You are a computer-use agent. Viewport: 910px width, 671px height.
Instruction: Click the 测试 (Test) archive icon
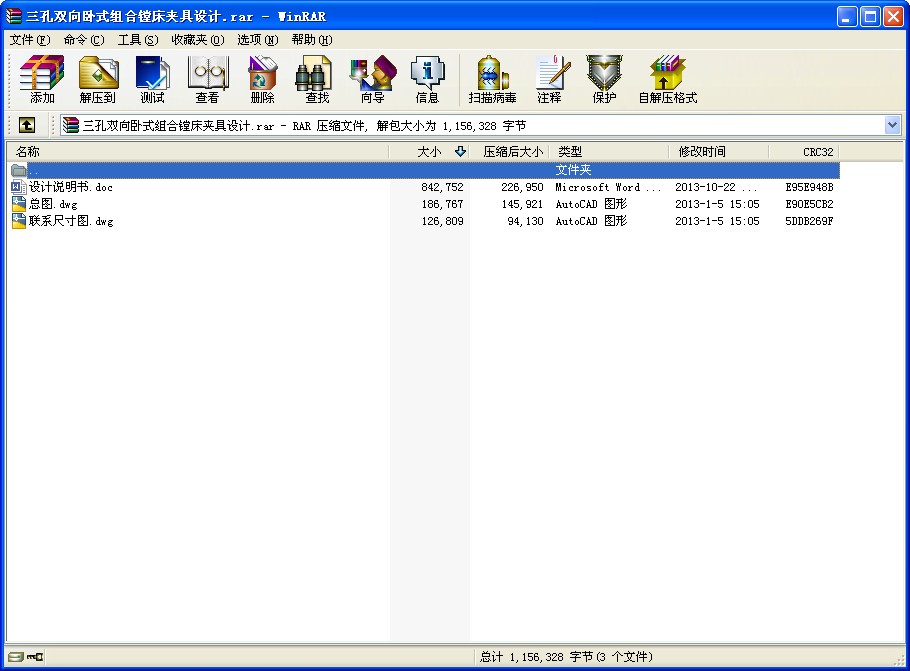[x=153, y=79]
